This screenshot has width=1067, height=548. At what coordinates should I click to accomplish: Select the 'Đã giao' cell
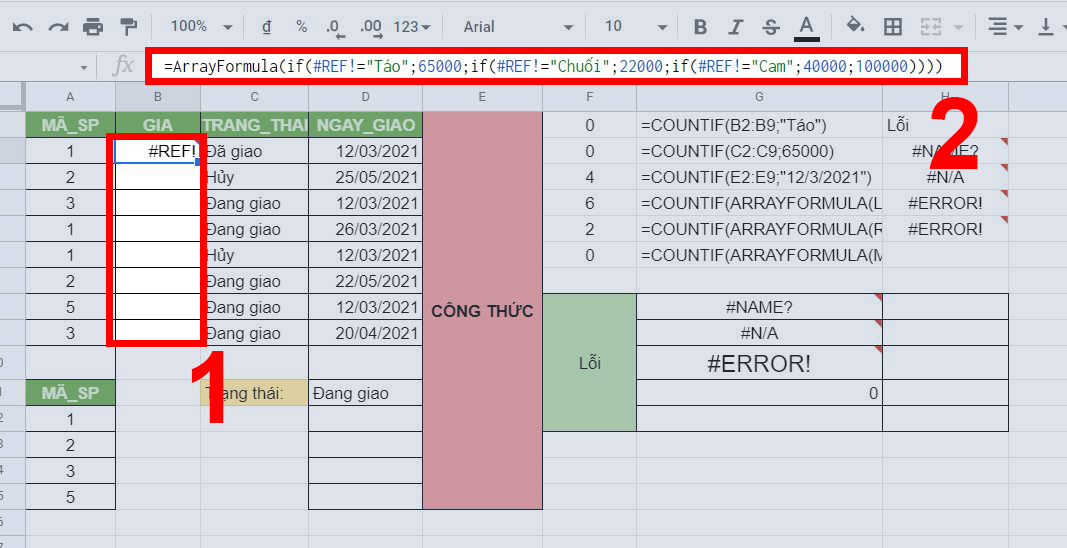pos(255,151)
